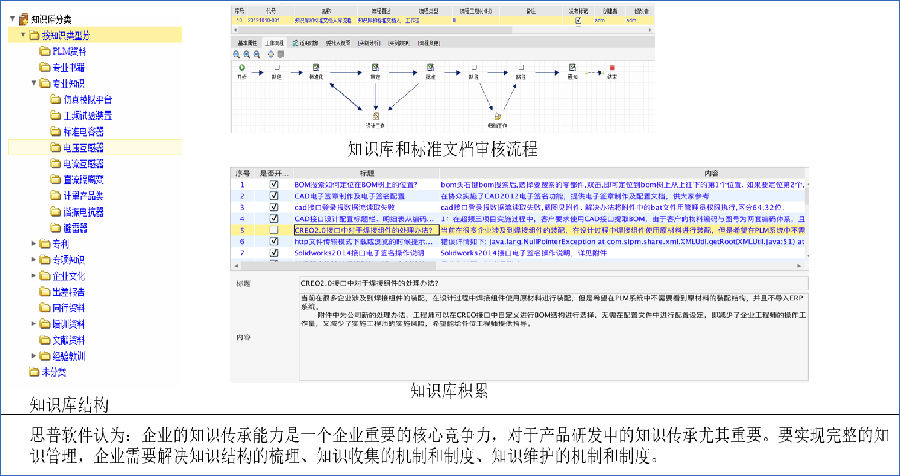Open the CREO2.0接口 title in row 5

tap(367, 230)
